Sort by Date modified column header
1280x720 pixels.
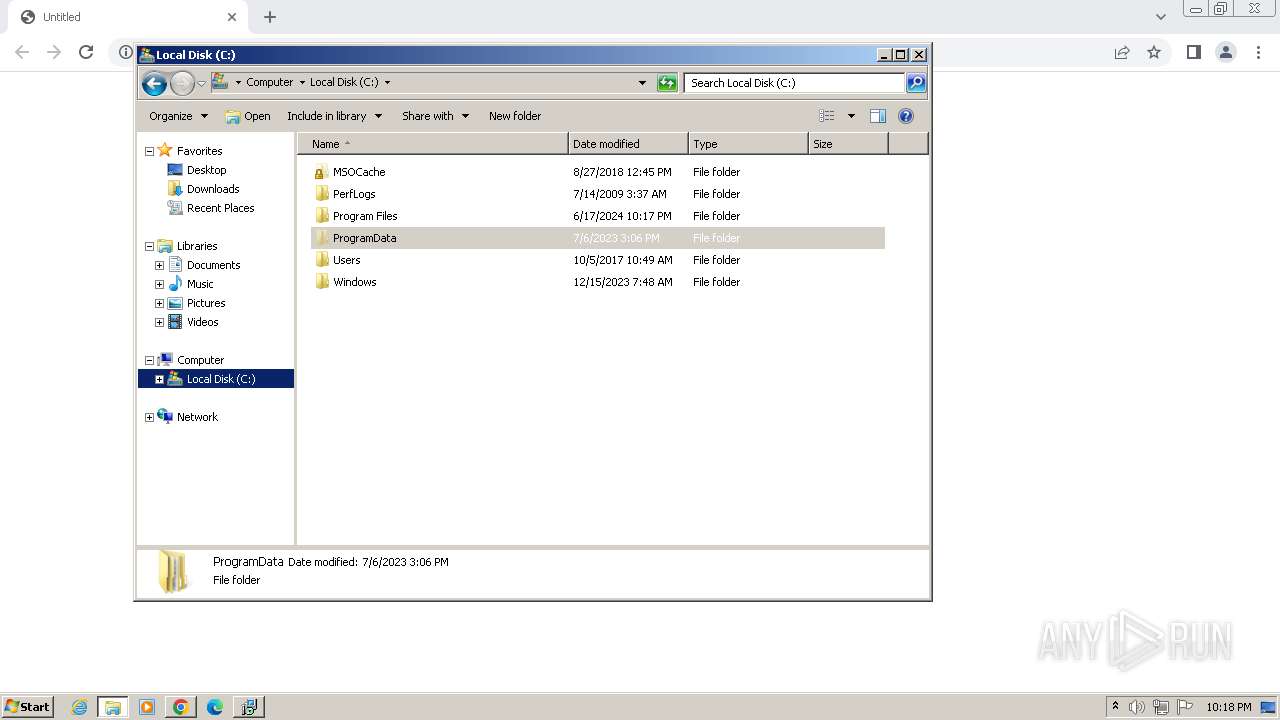click(x=628, y=144)
